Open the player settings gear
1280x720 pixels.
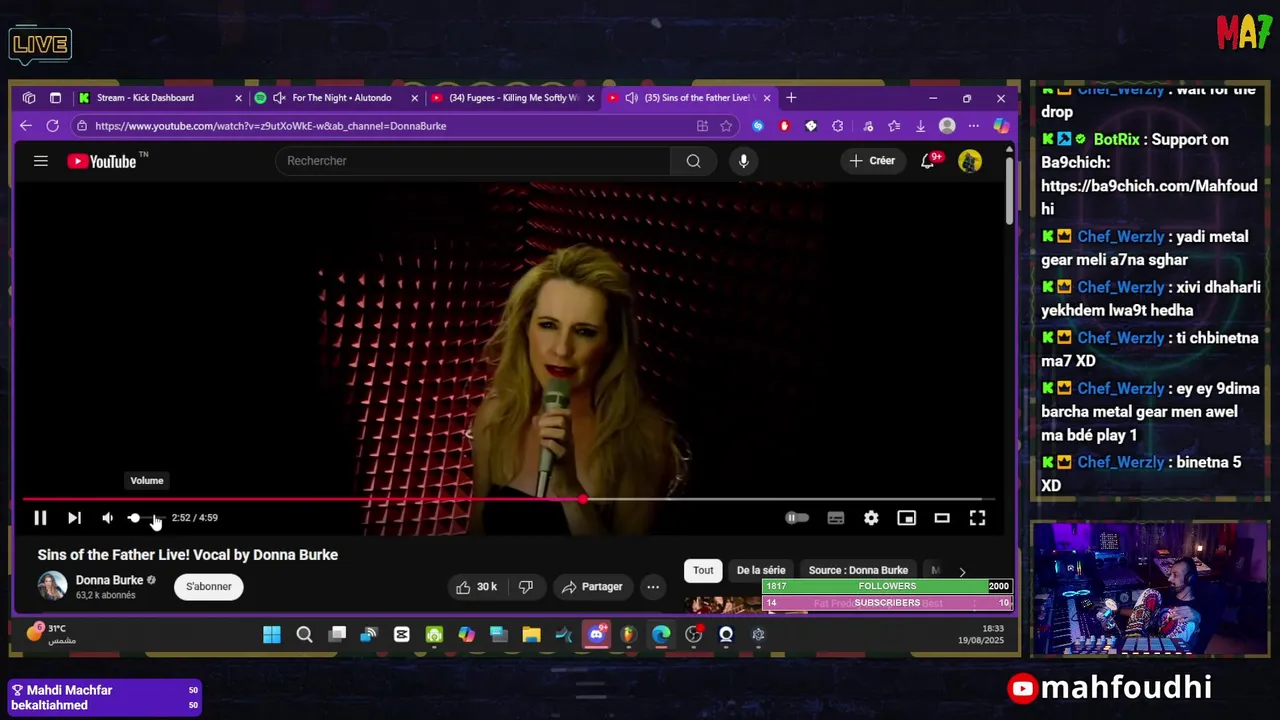pyautogui.click(x=871, y=518)
